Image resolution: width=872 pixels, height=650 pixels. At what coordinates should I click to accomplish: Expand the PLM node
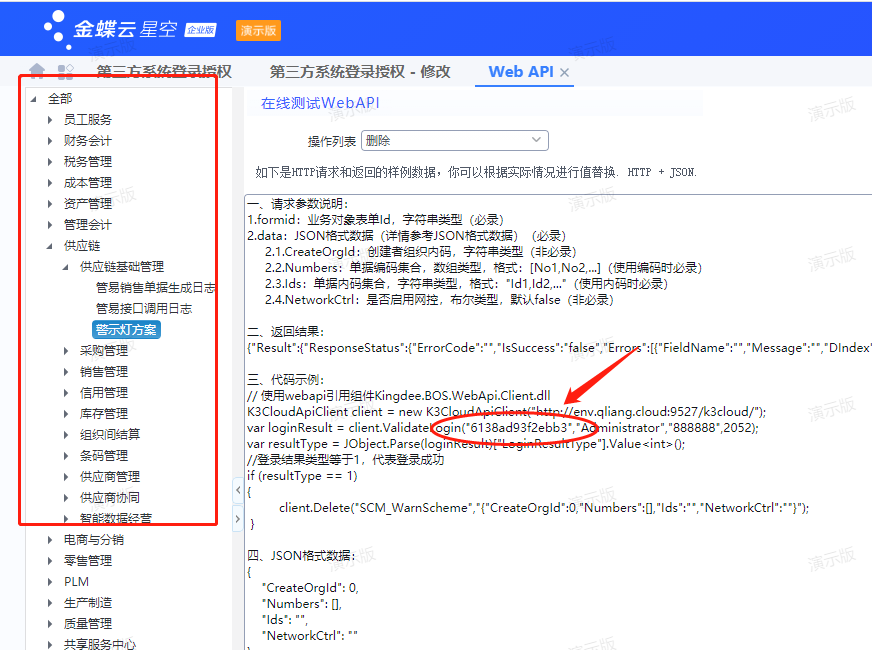tap(50, 582)
